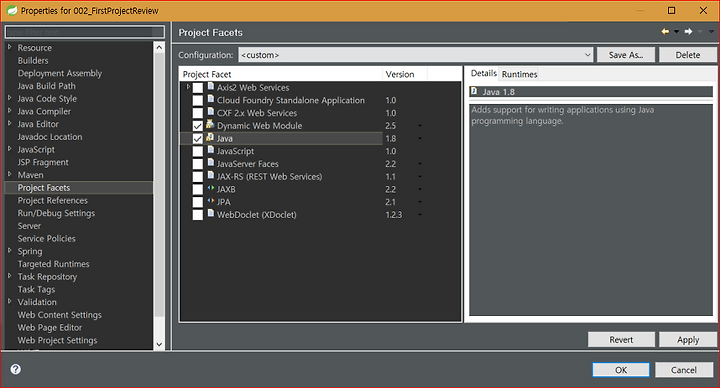
Task: Click the Java facet icon in list
Action: (x=210, y=137)
